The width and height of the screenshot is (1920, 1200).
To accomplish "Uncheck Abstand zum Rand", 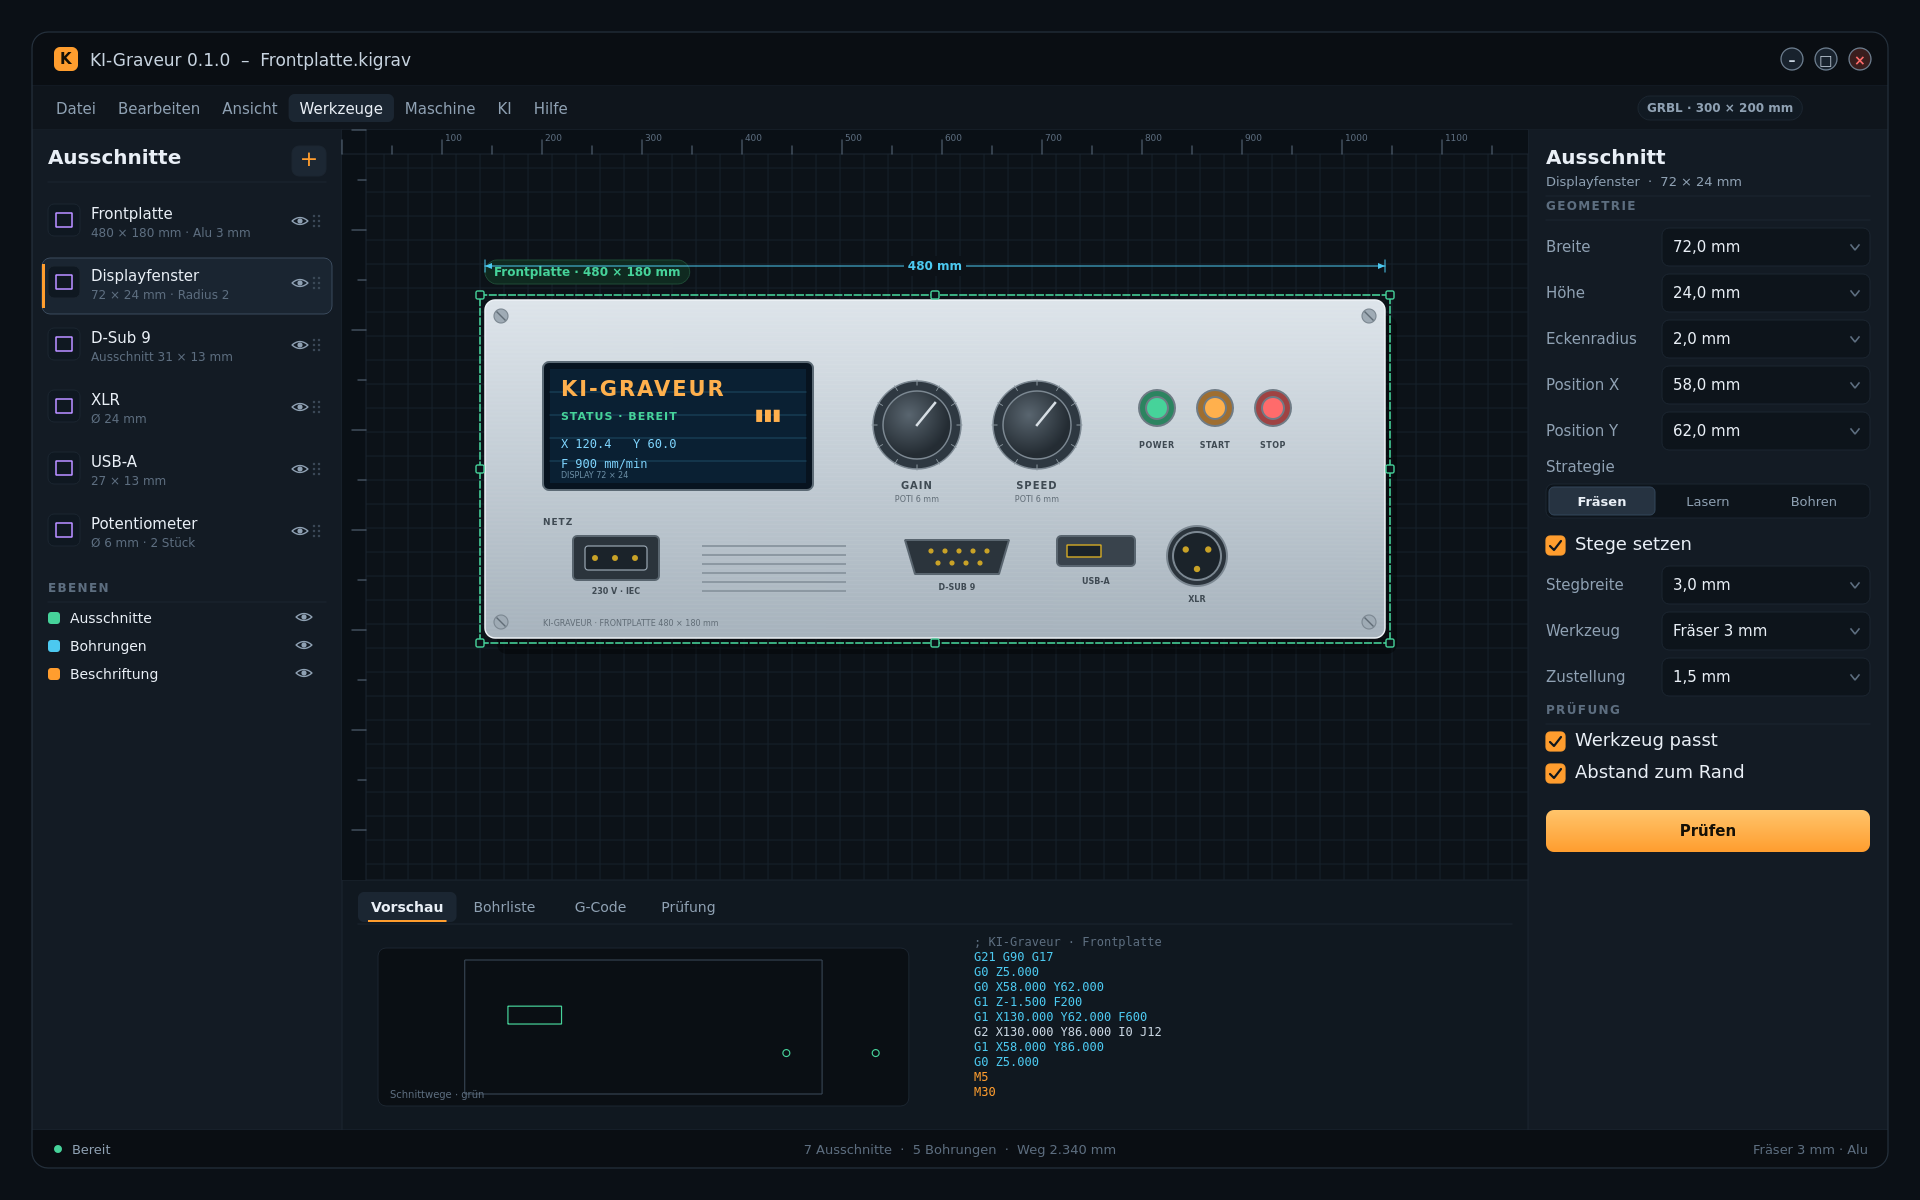I will pos(1555,773).
